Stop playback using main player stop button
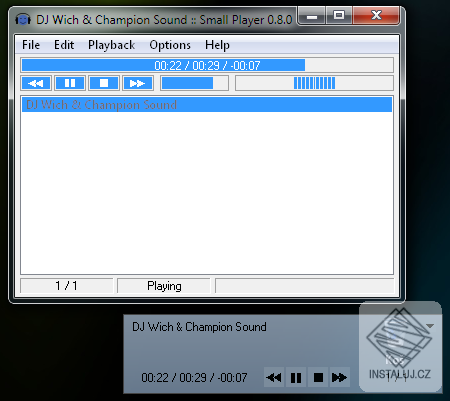The height and width of the screenshot is (401, 450). pos(104,83)
